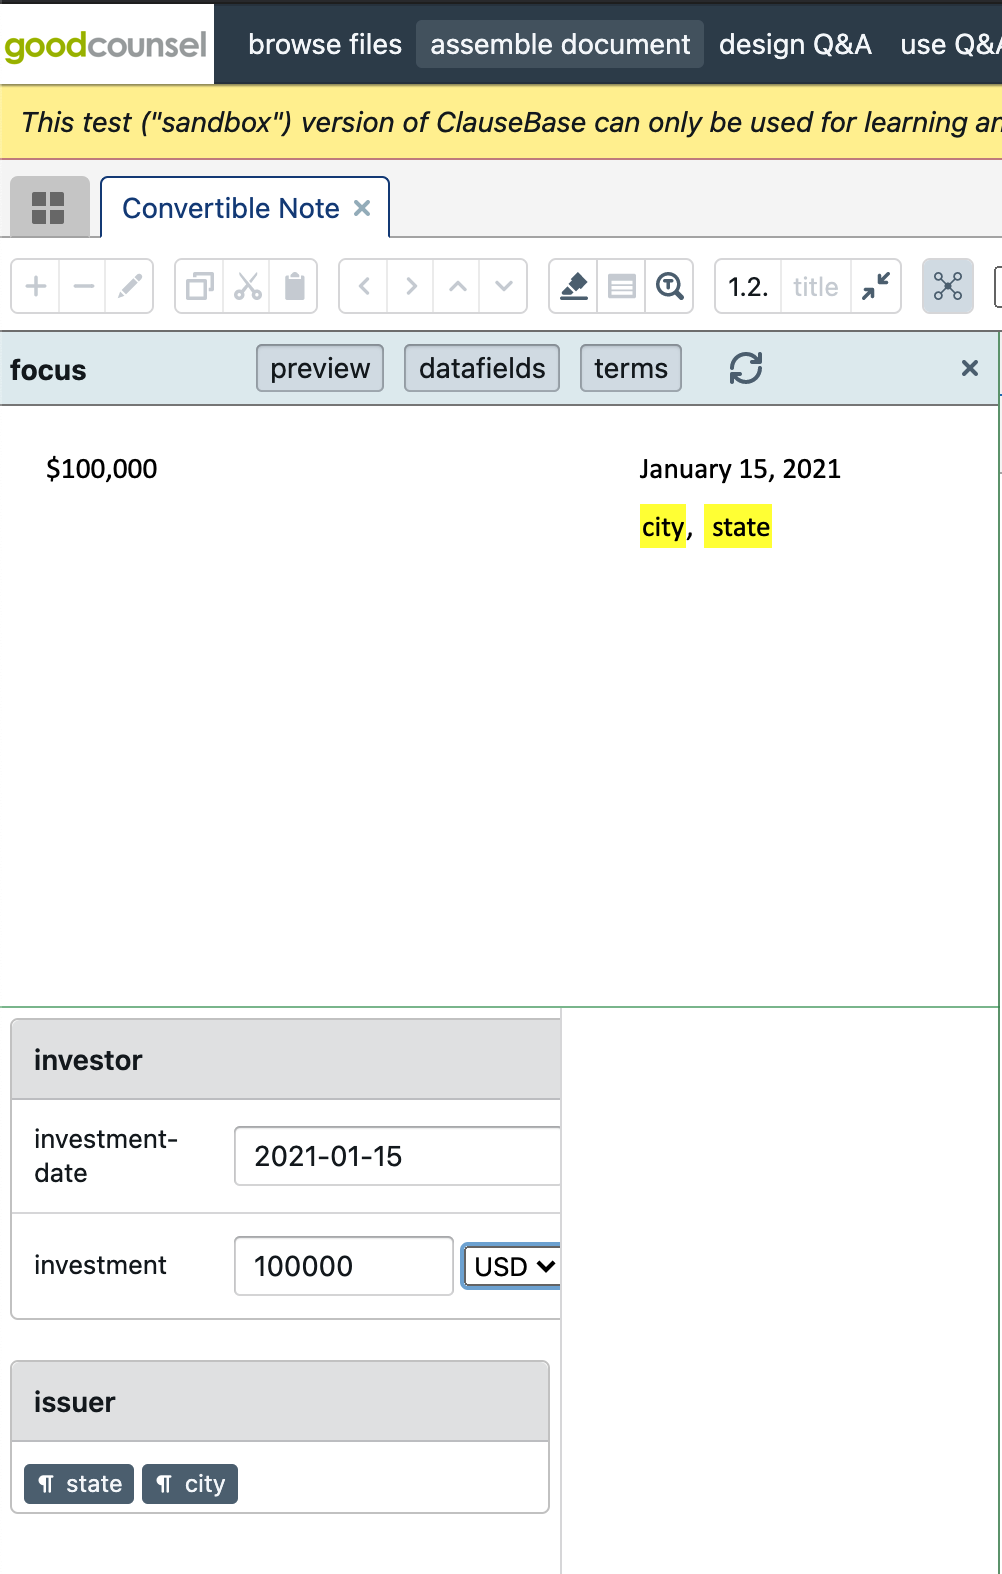1002x1574 pixels.
Task: Click the state datafield tag
Action: click(x=79, y=1484)
